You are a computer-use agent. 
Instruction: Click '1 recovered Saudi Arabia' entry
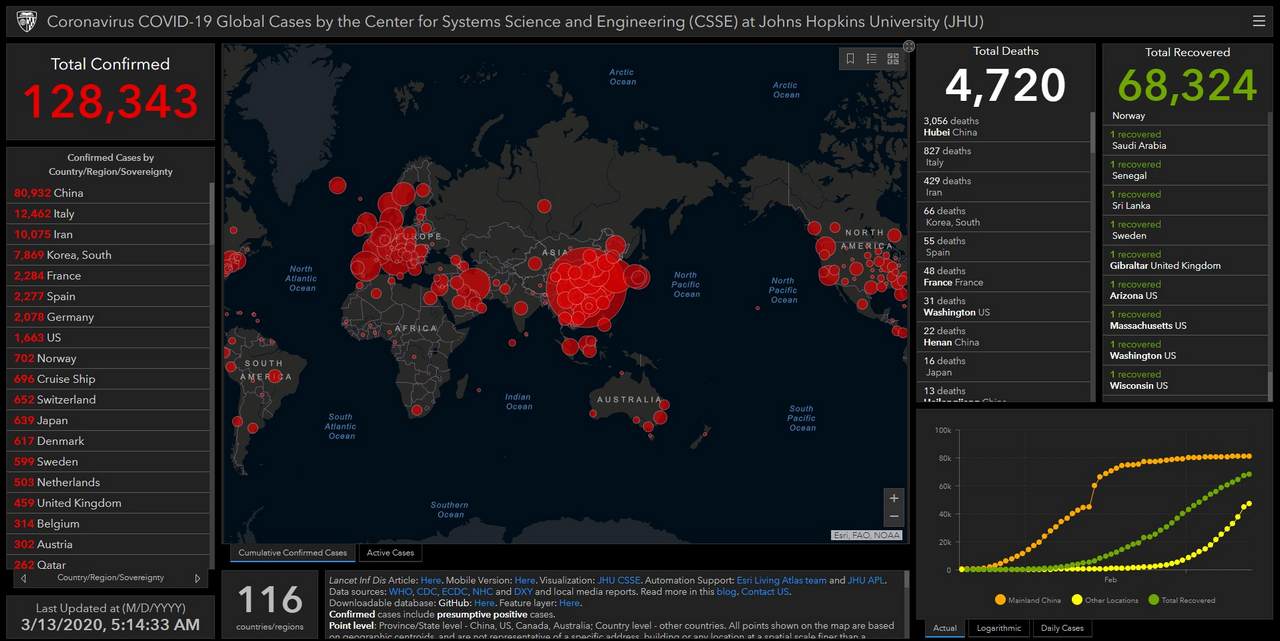pos(1187,140)
